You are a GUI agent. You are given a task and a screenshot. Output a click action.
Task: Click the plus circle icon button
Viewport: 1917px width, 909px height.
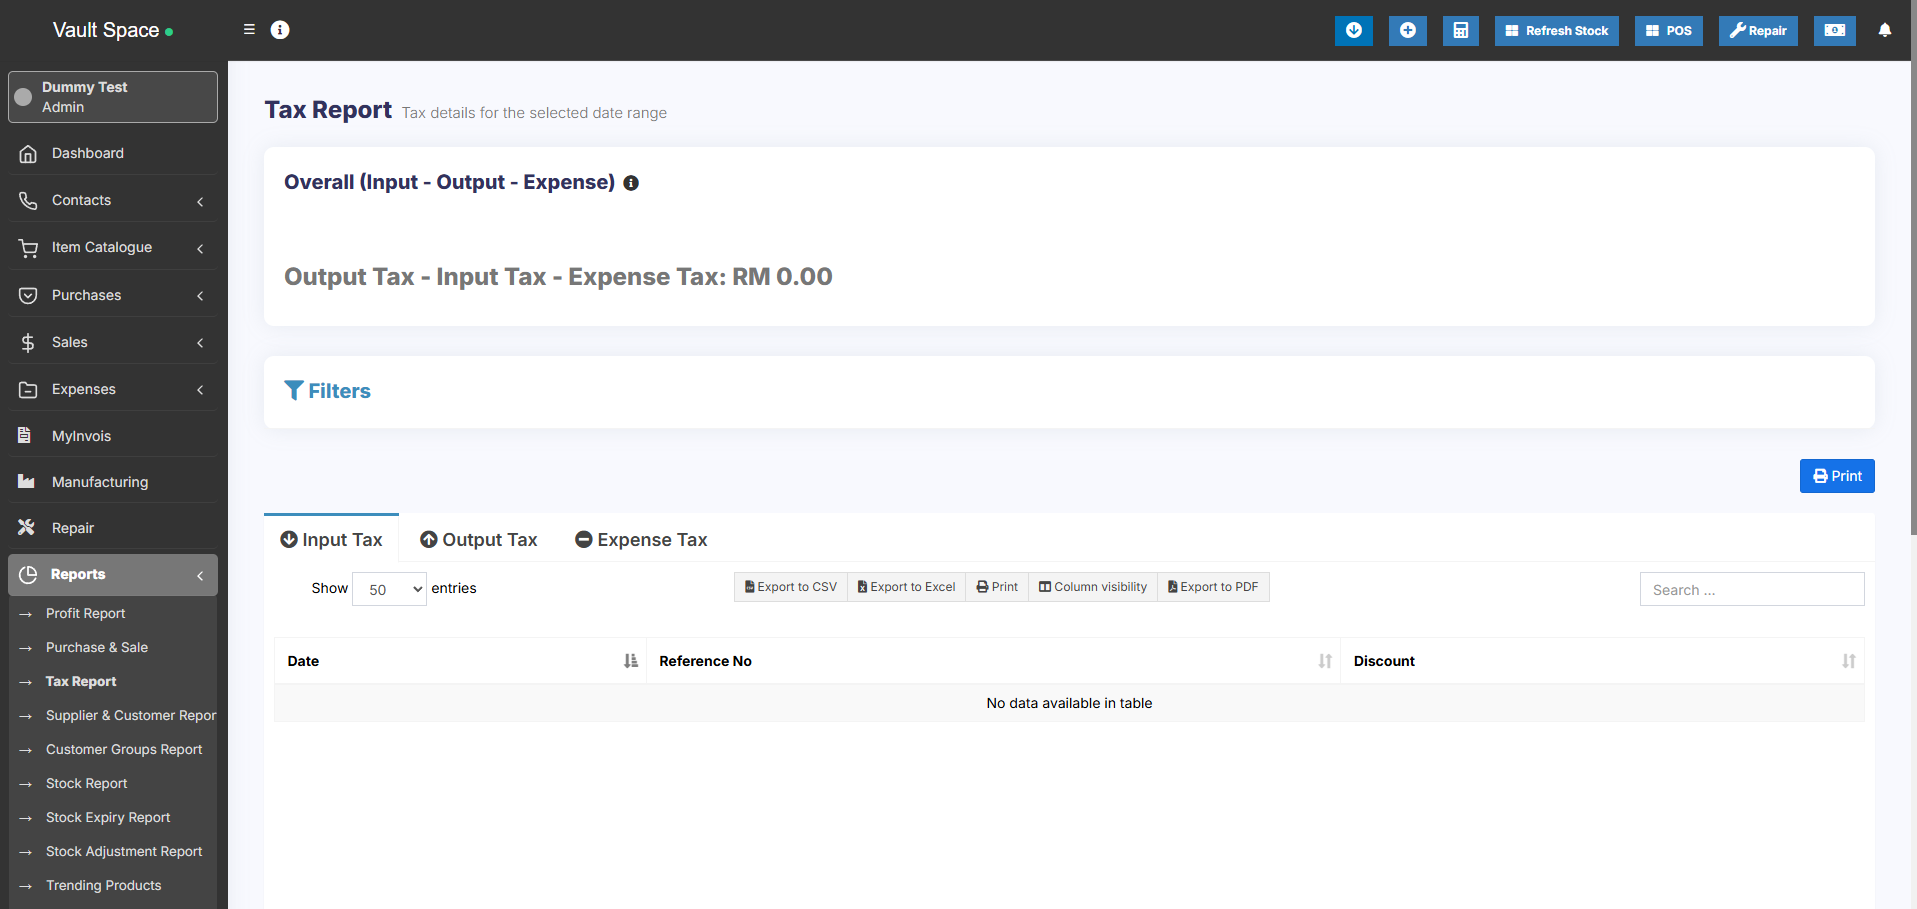1407,31
